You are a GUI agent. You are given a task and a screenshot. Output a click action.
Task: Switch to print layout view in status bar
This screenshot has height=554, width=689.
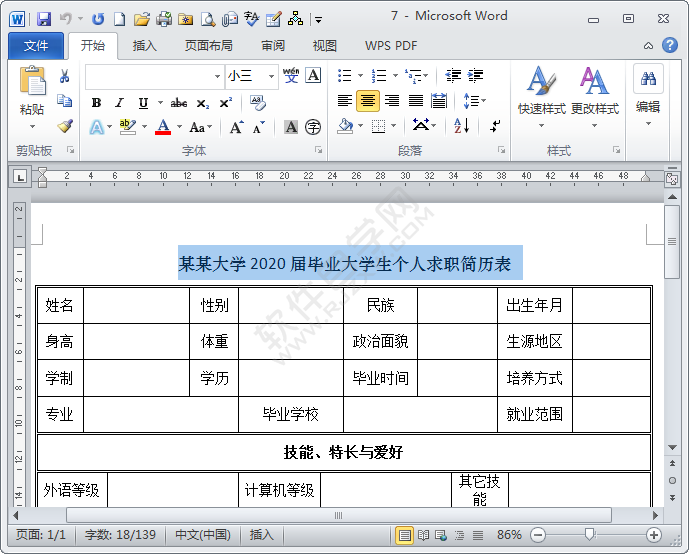(x=405, y=535)
